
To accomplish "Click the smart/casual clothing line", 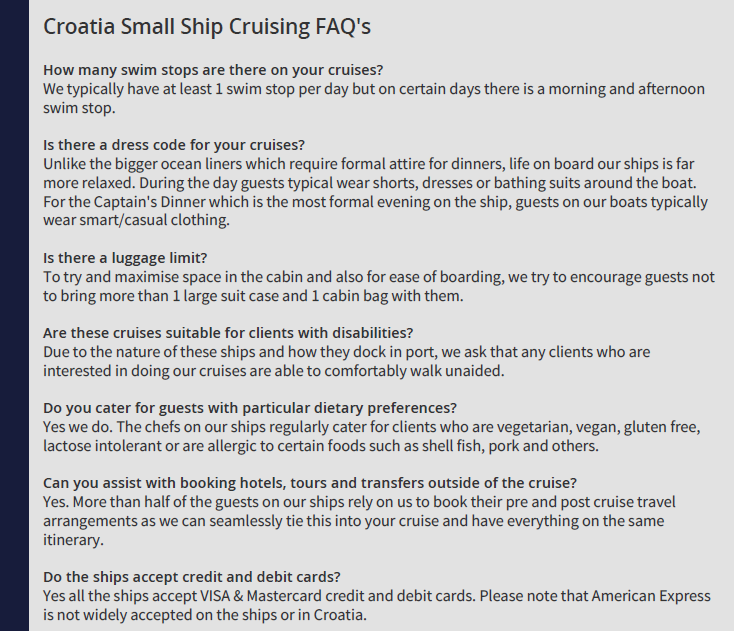I will pyautogui.click(x=136, y=220).
